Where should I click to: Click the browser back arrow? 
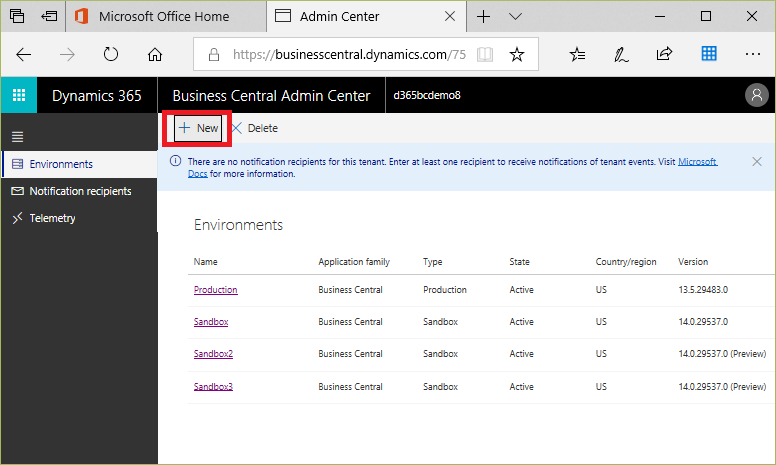(23, 54)
